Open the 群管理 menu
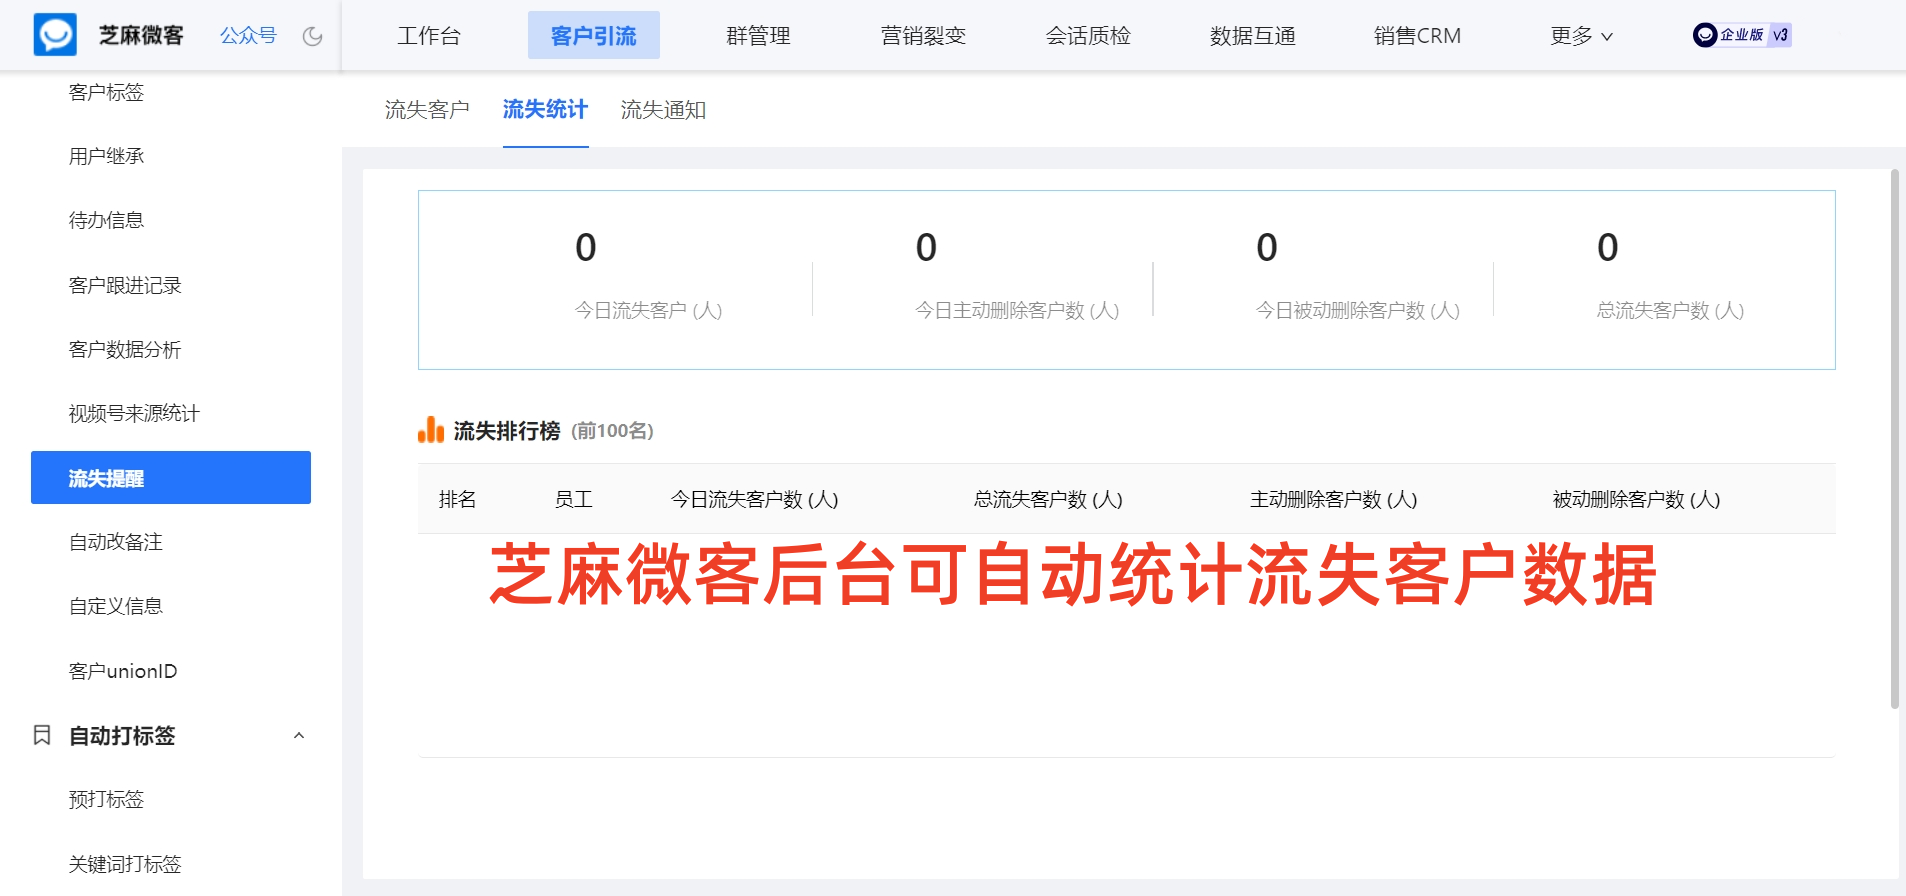 [758, 36]
